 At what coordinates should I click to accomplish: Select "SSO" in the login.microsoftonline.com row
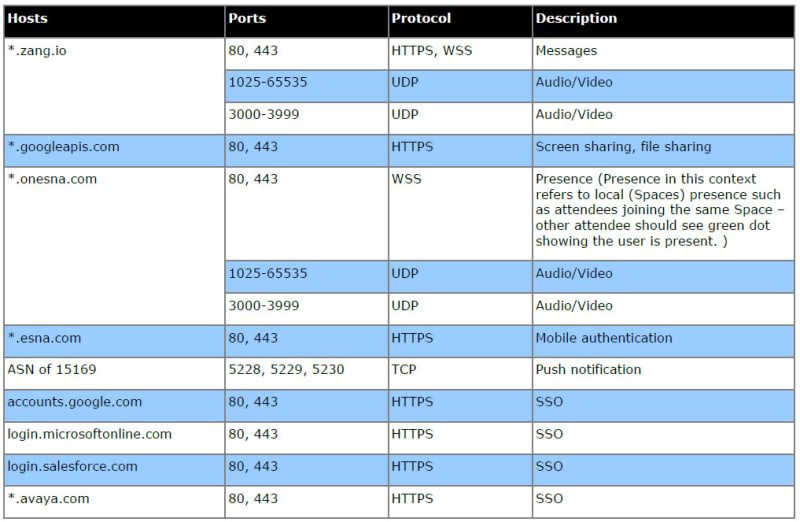click(663, 438)
